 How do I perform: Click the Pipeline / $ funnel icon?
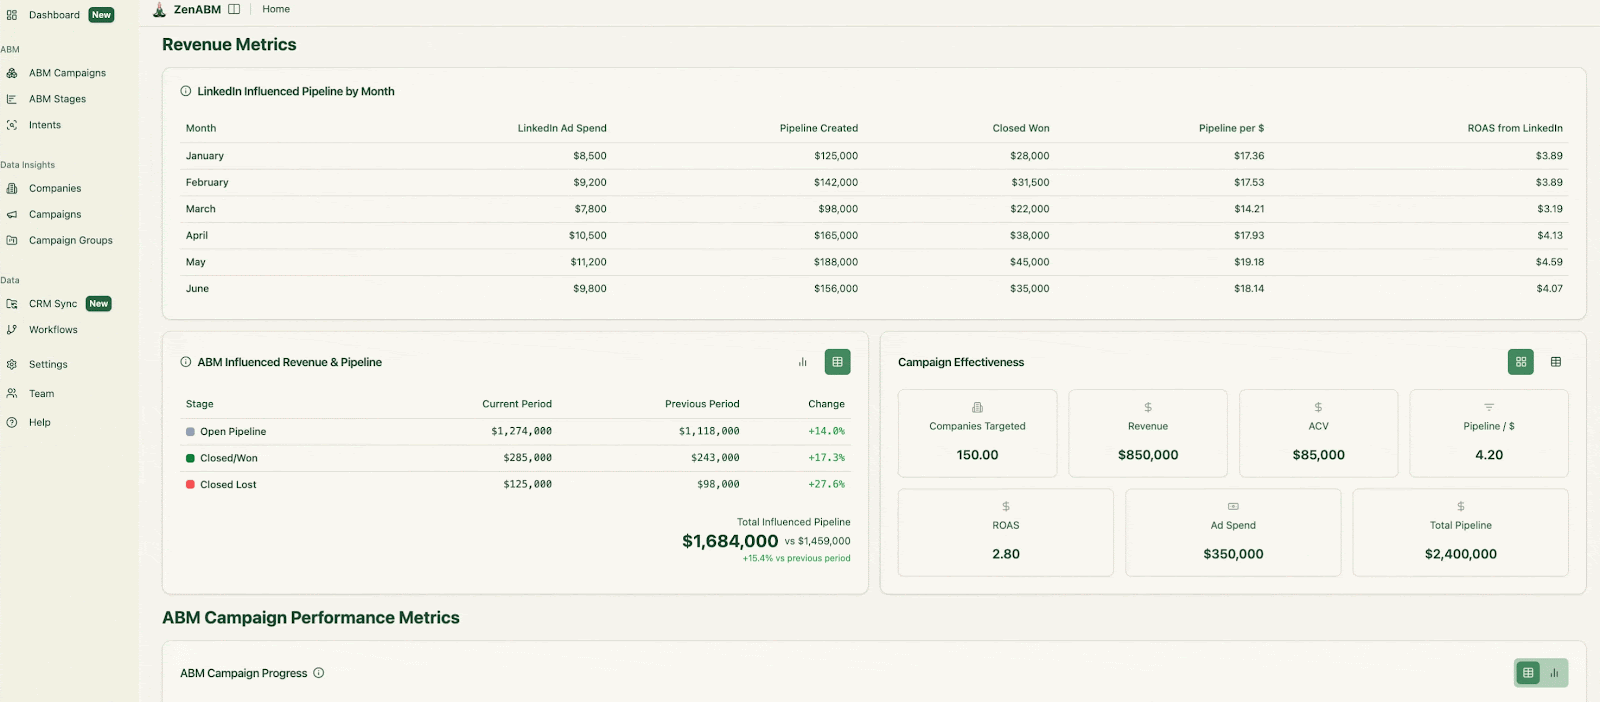[x=1489, y=407]
